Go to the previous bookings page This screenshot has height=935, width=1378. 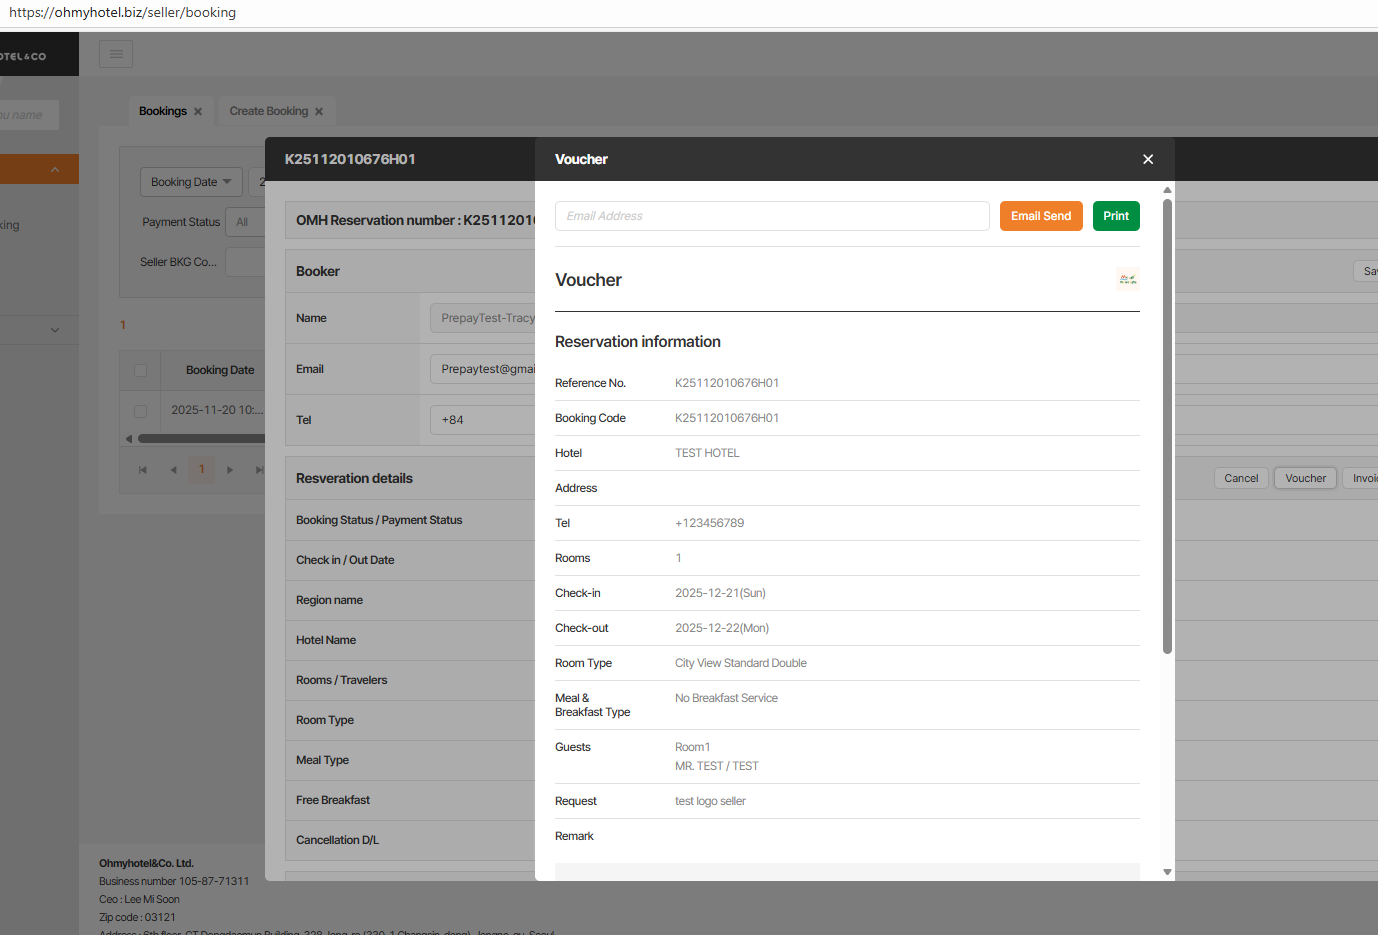173,470
